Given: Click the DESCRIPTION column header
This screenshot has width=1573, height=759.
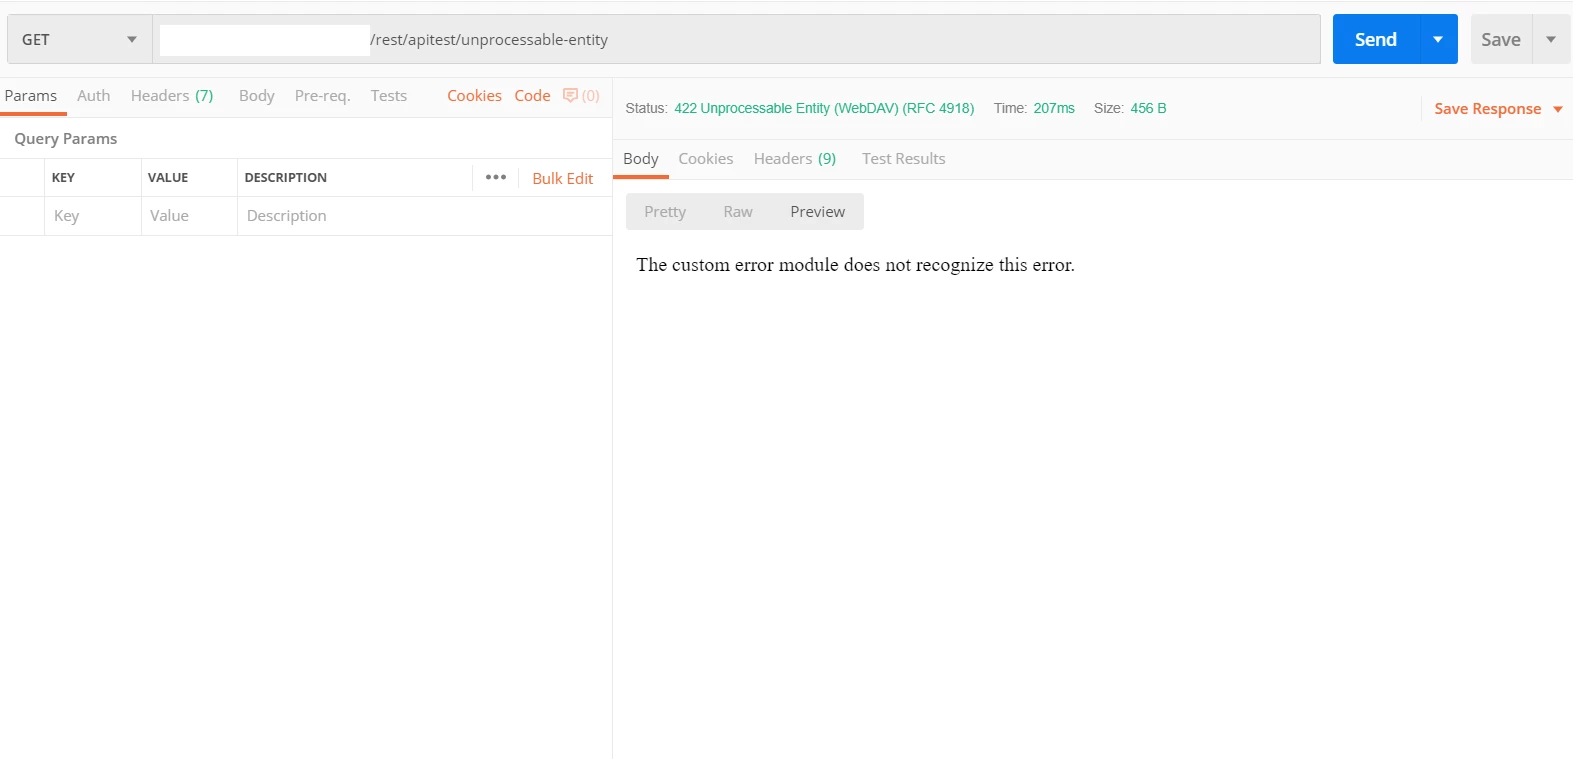Looking at the screenshot, I should pyautogui.click(x=286, y=177).
